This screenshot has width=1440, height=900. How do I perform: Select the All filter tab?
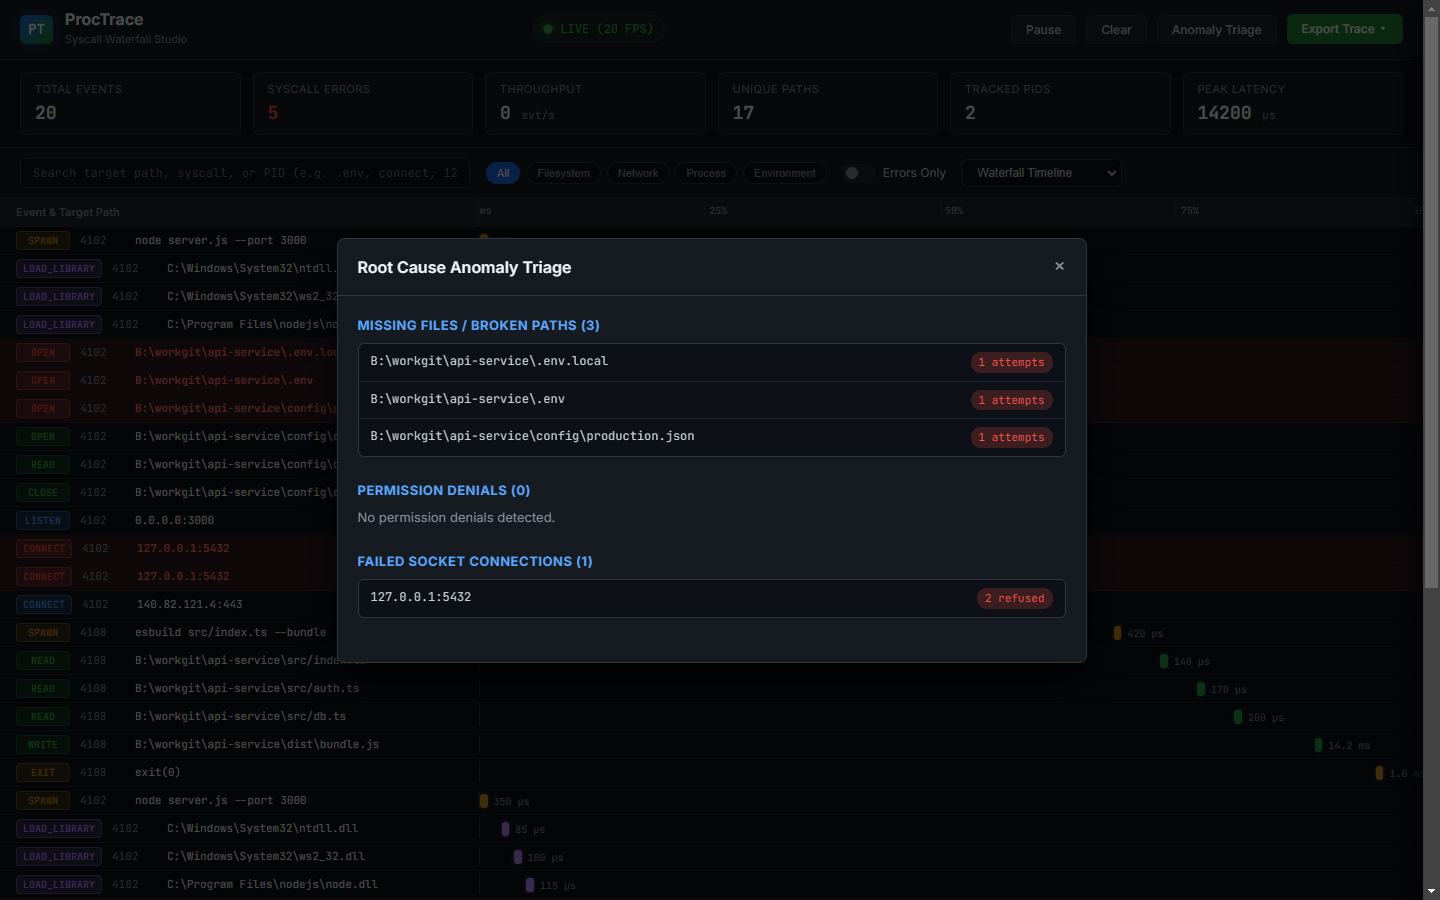point(503,173)
